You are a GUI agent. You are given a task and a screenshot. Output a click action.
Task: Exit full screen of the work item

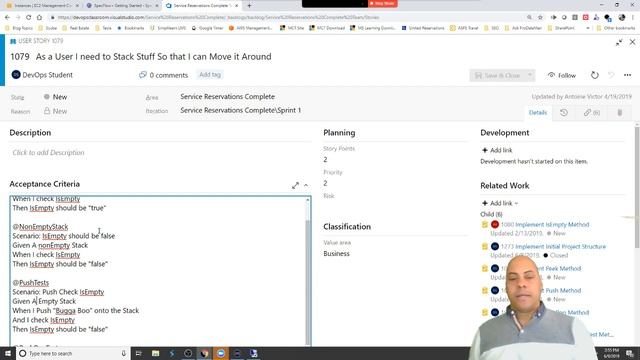pos(619,42)
